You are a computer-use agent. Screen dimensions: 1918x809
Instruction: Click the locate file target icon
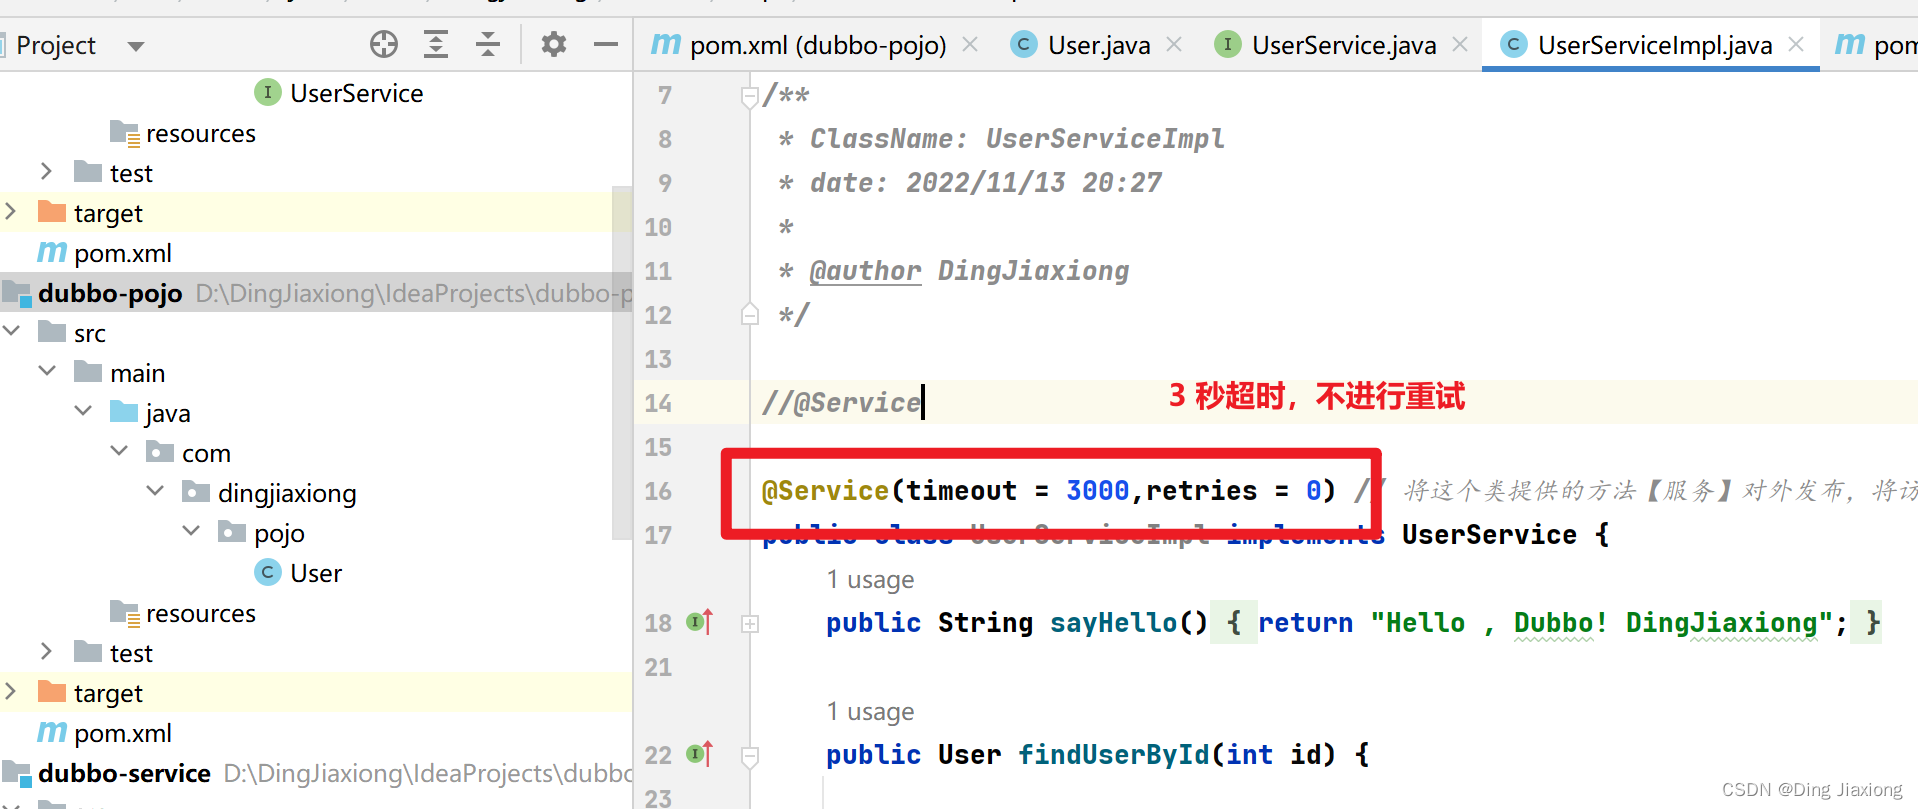point(384,44)
